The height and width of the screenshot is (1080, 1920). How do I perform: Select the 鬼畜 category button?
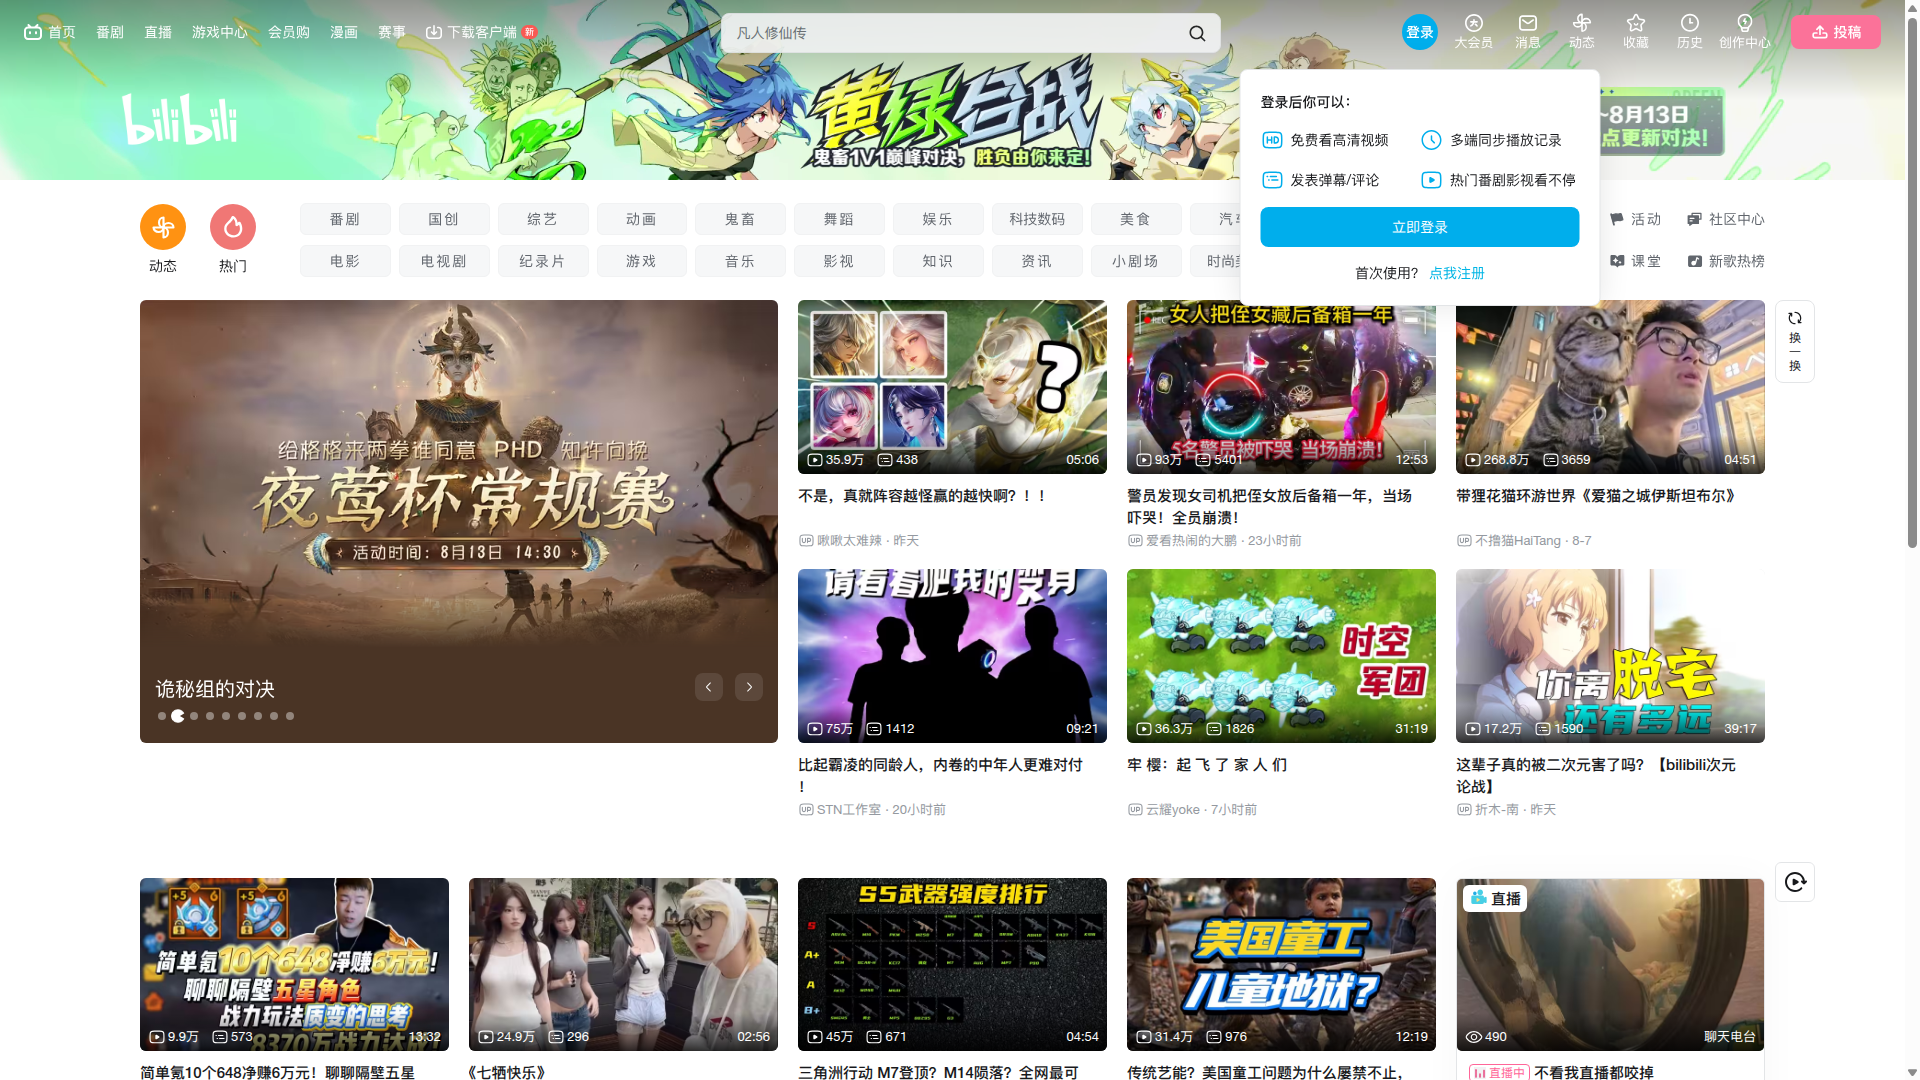(x=740, y=219)
